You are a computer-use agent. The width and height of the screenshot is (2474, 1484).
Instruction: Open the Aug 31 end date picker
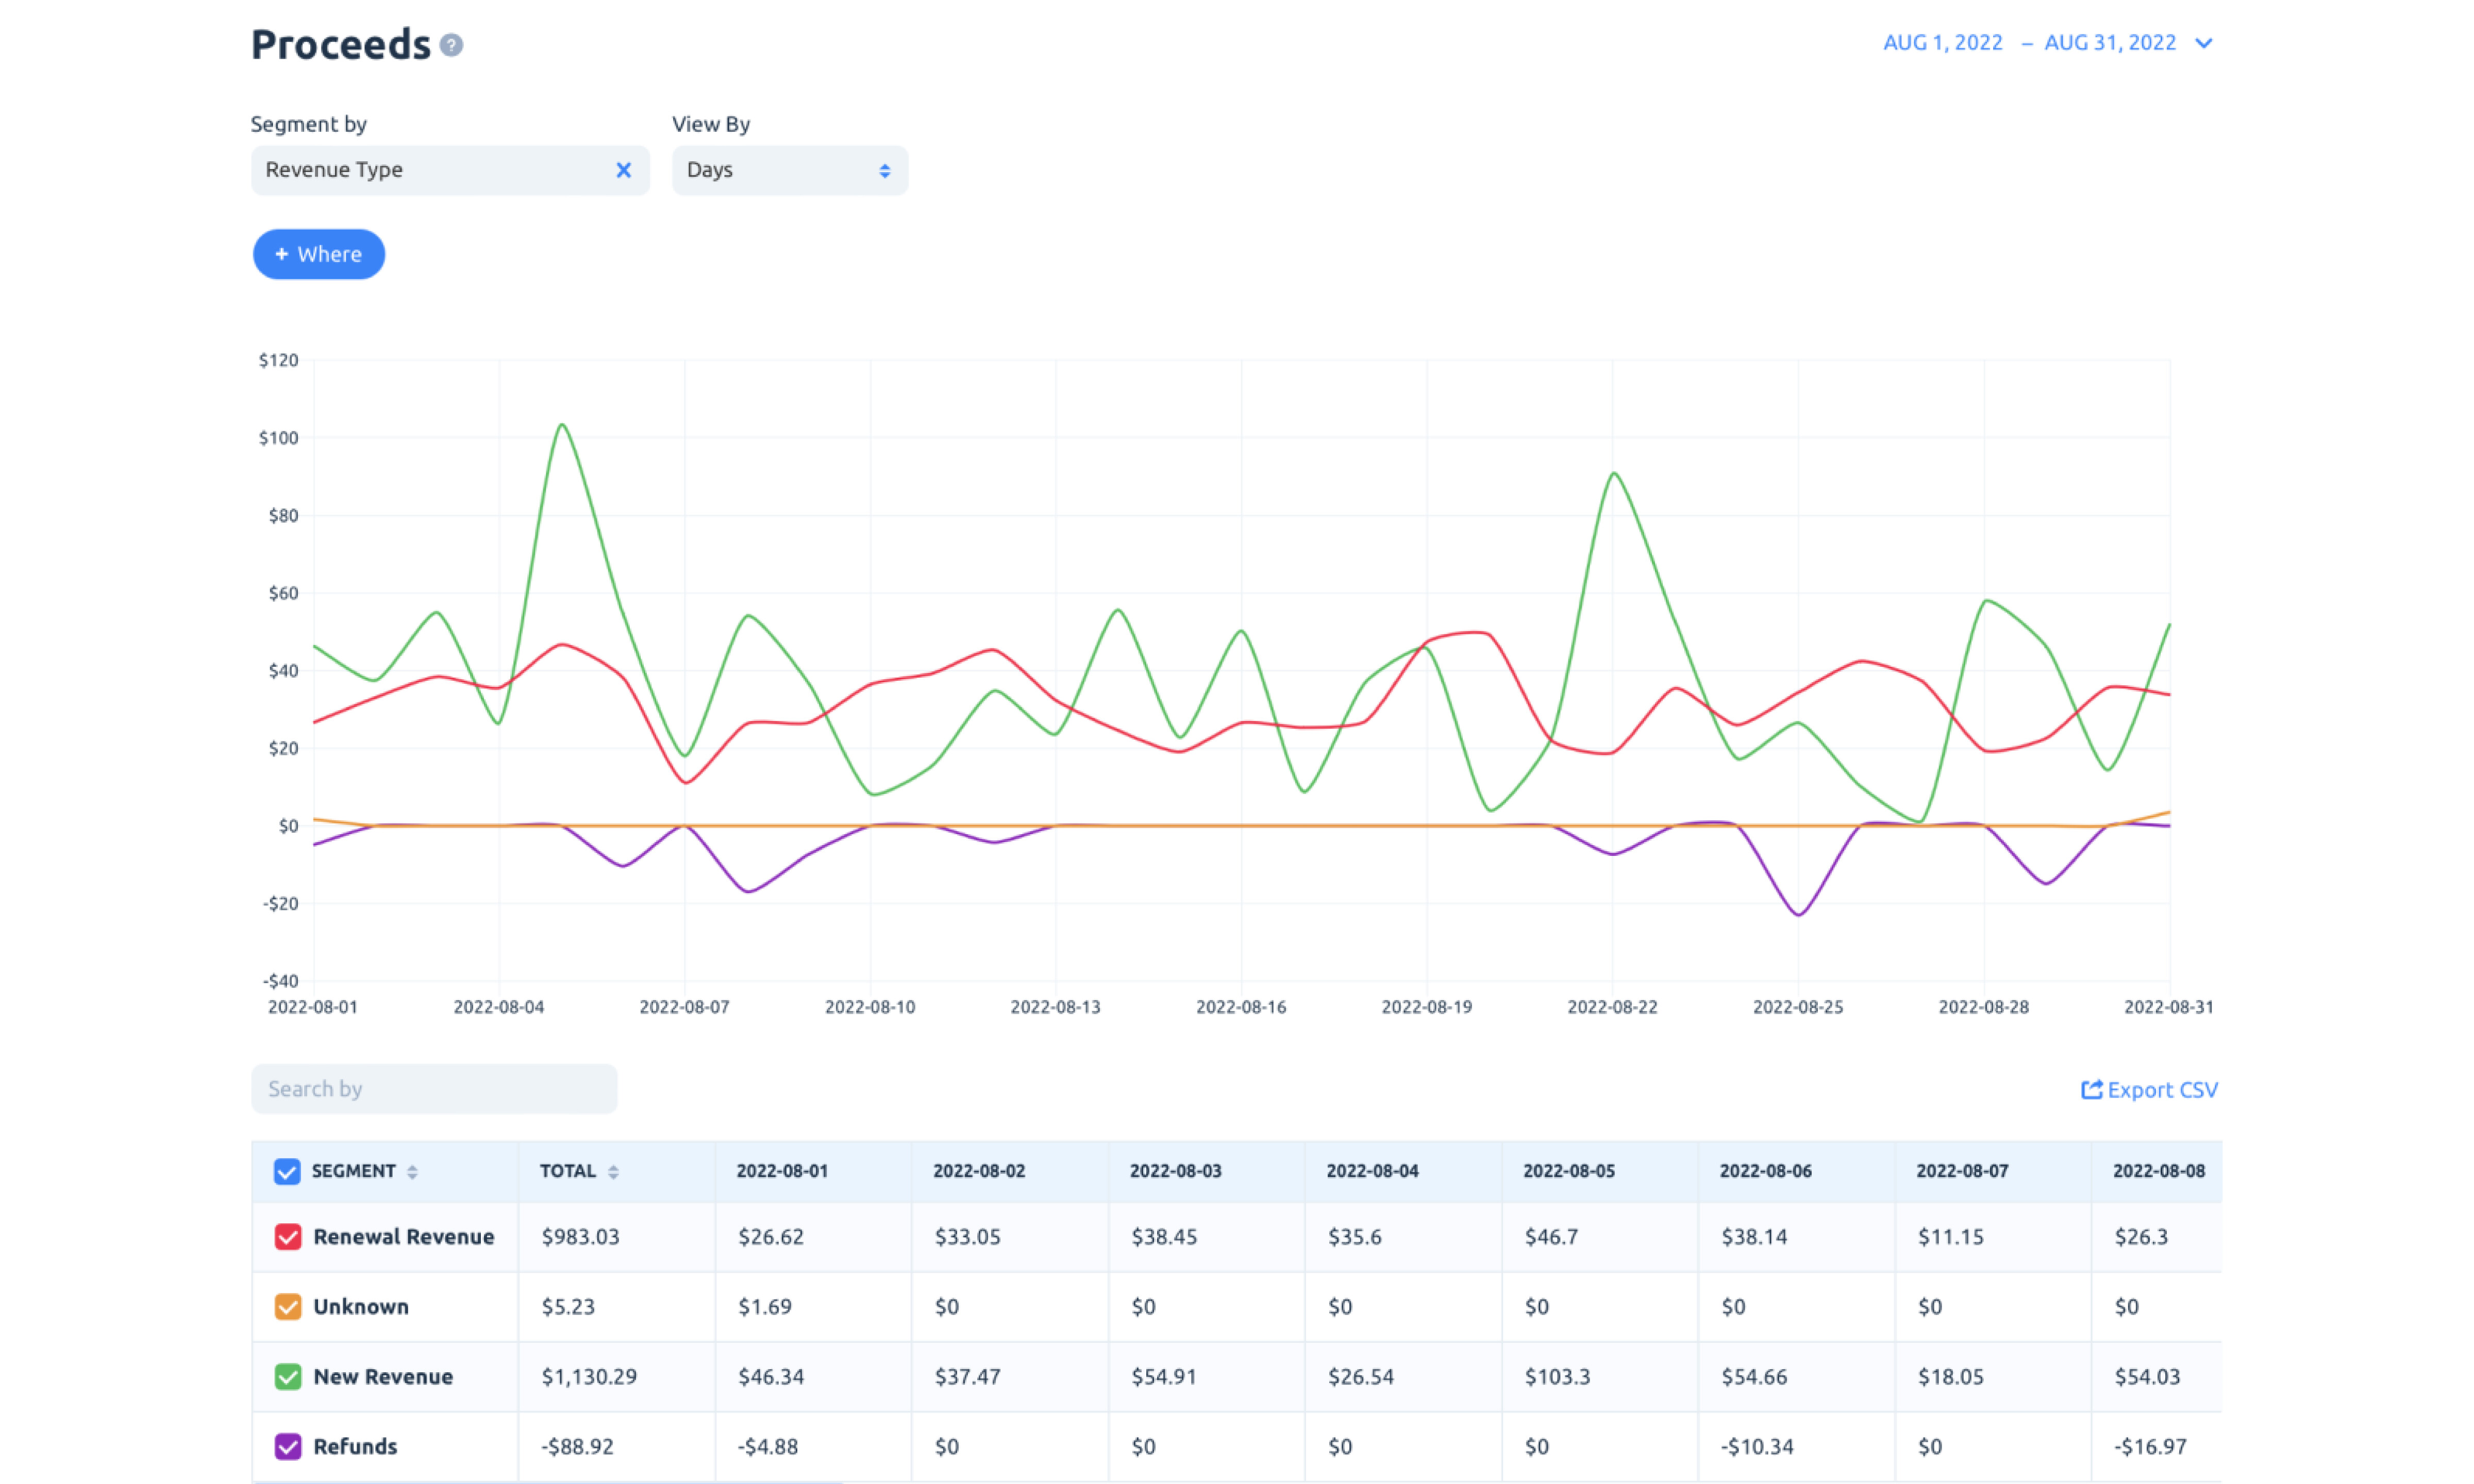pyautogui.click(x=2110, y=42)
